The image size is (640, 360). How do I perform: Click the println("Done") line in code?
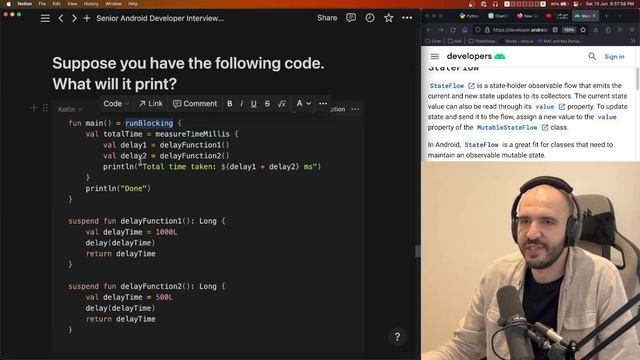(x=118, y=188)
